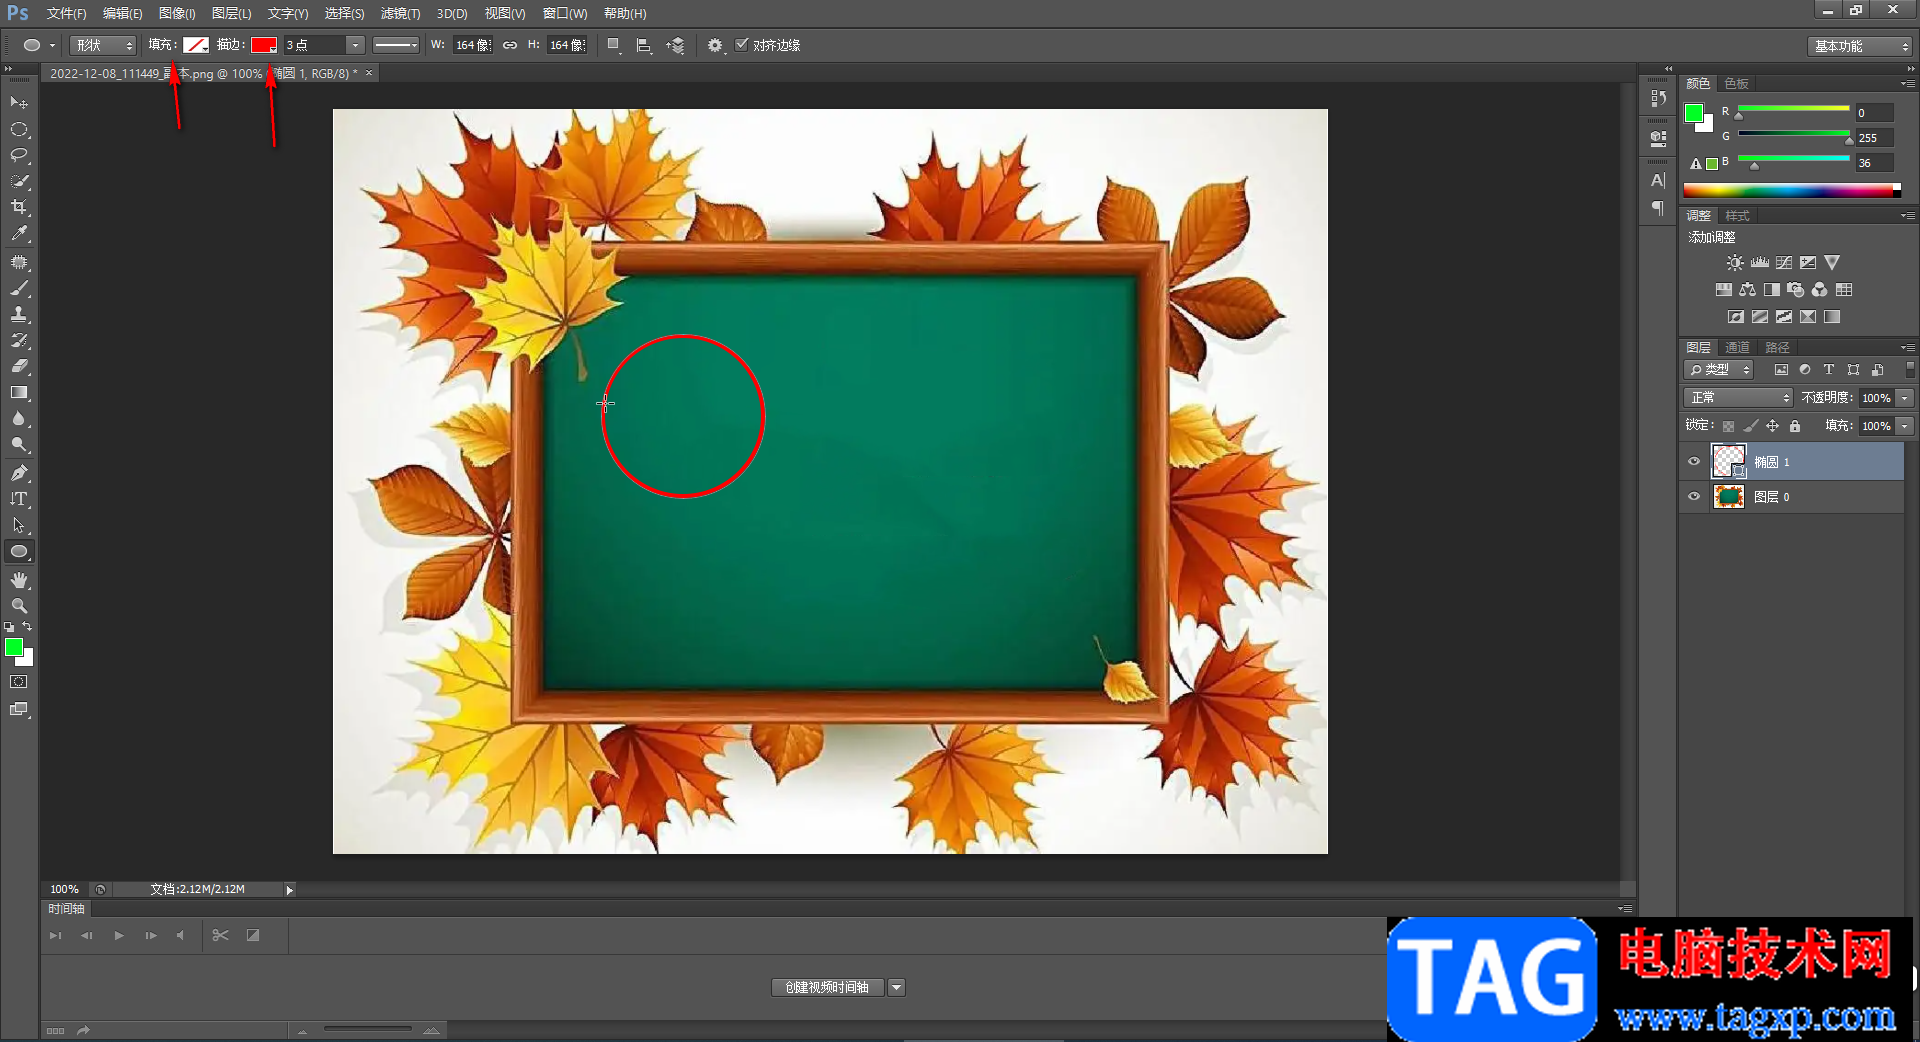The height and width of the screenshot is (1042, 1920).
Task: Toggle lock image pixels brush icon
Action: click(x=1750, y=426)
